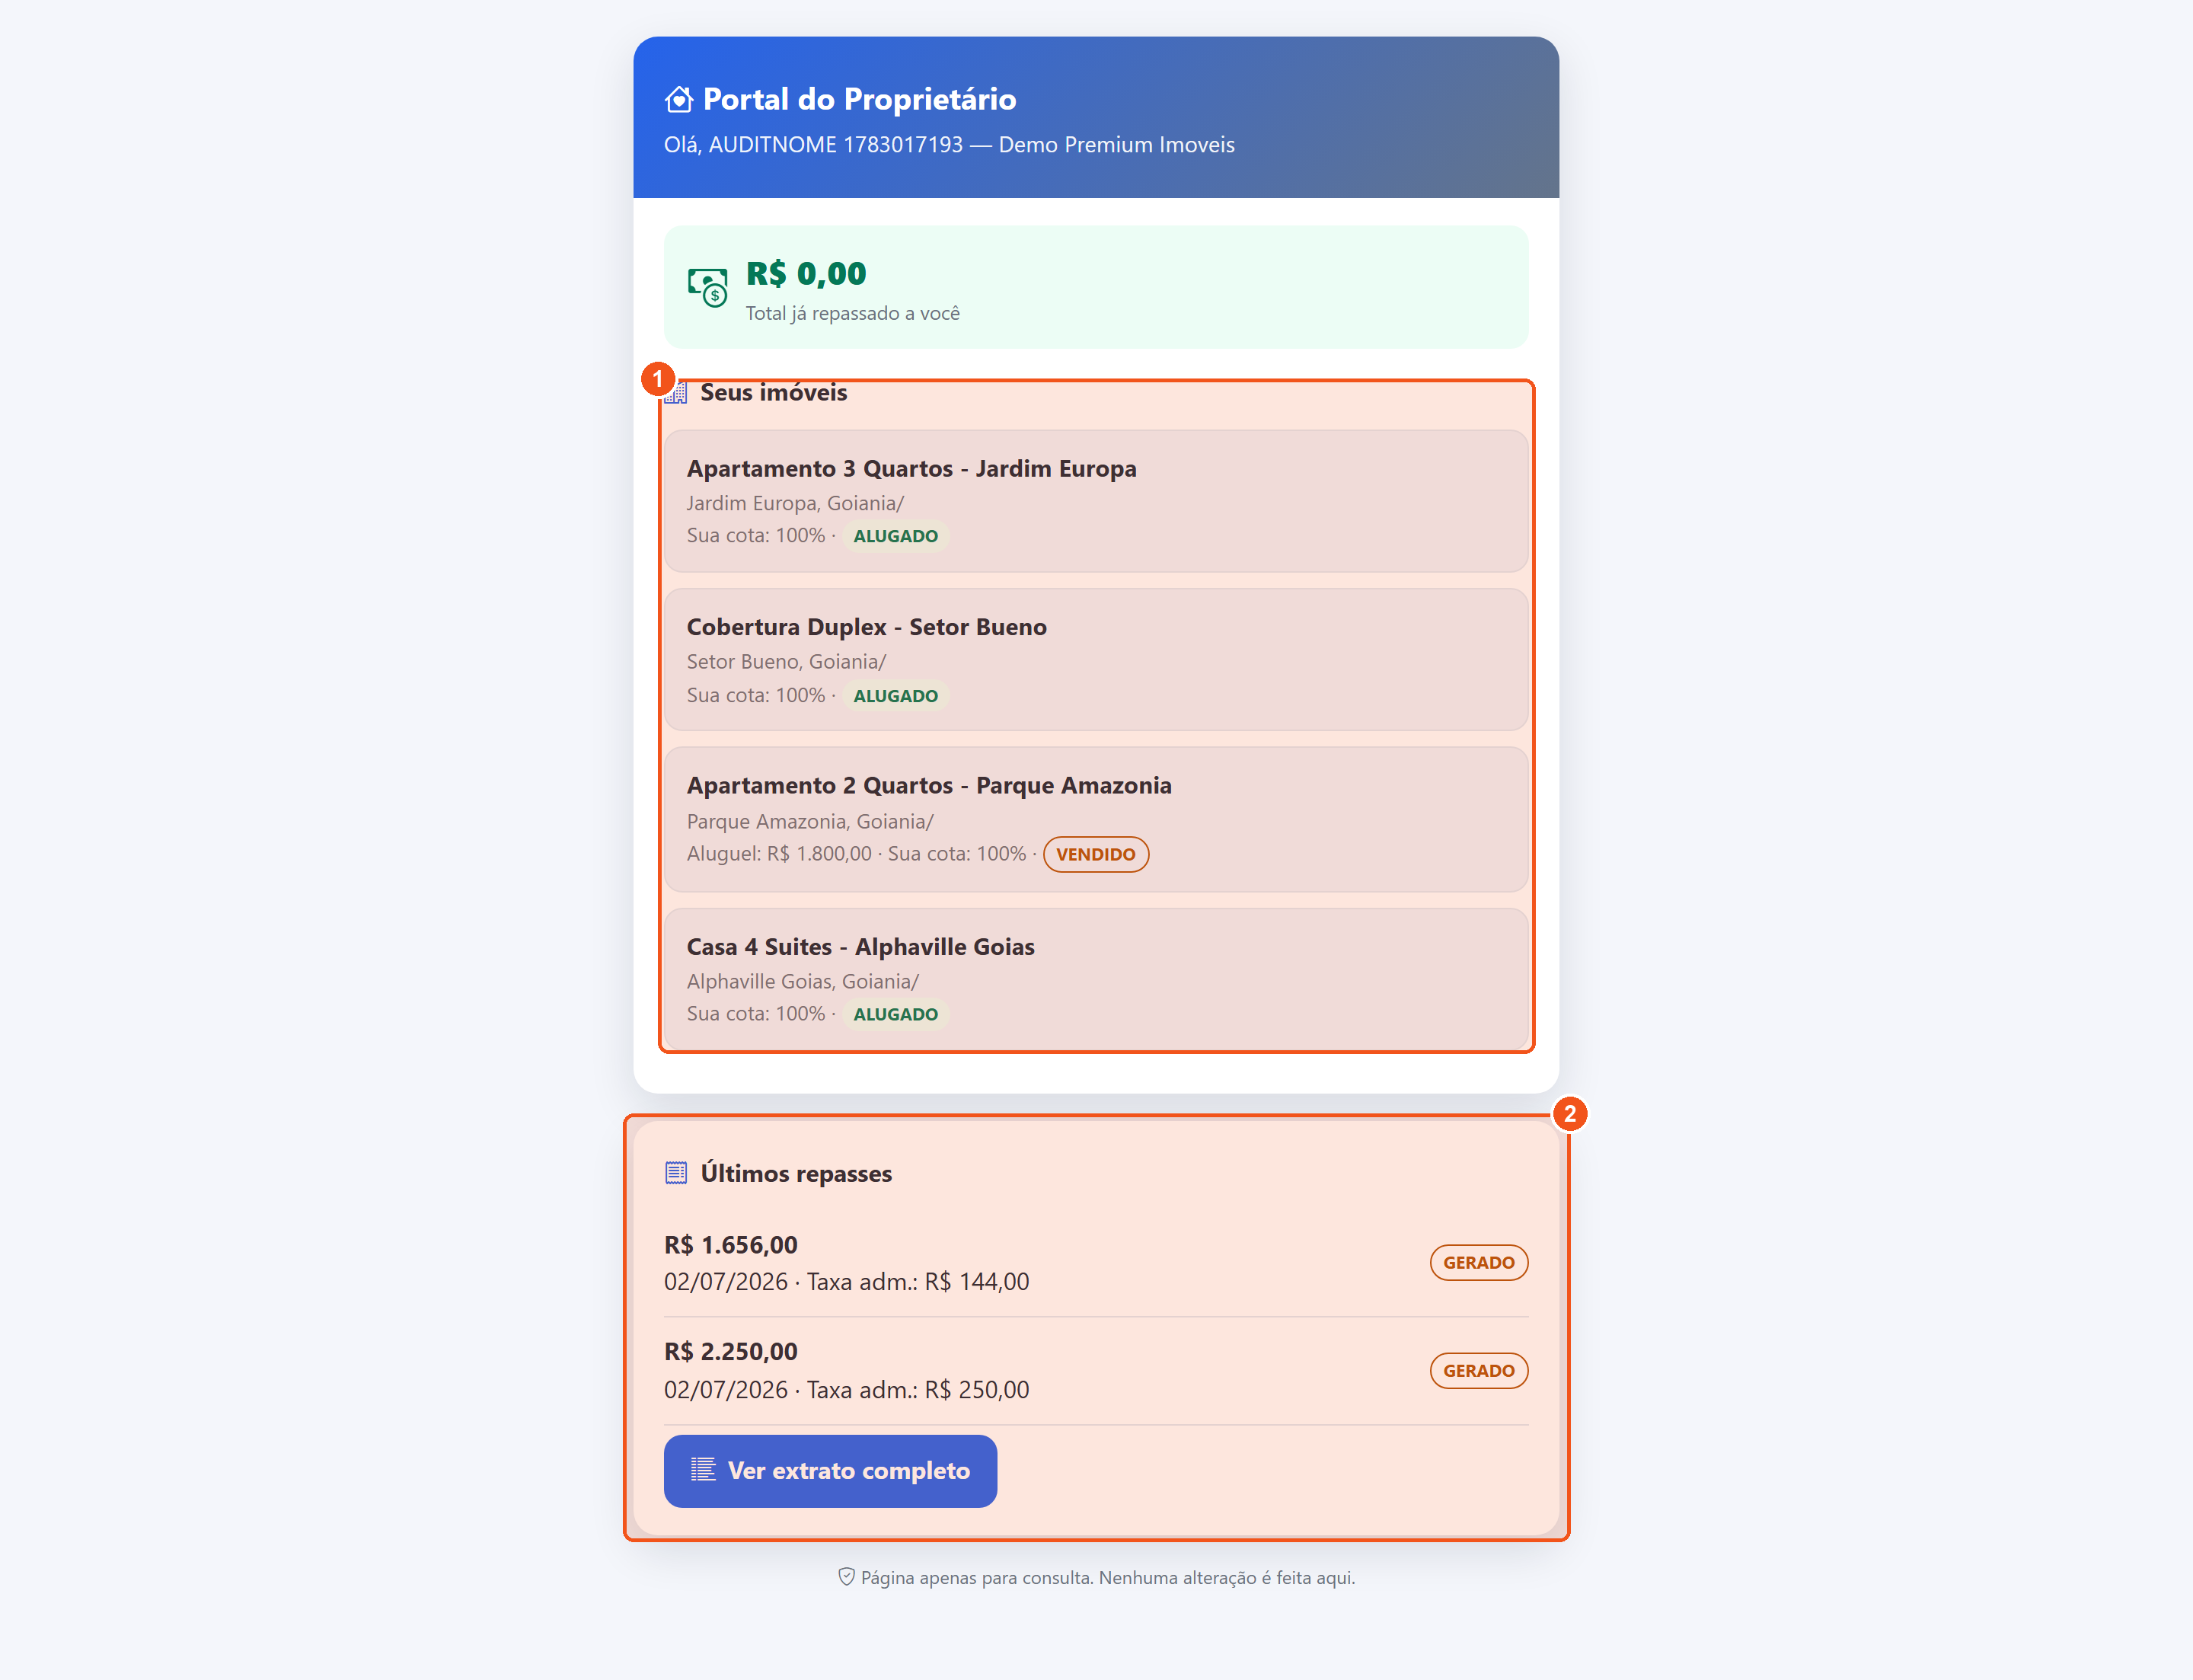Viewport: 2193px width, 1680px height.
Task: Click the list icon beside Últimos repasses
Action: point(676,1173)
